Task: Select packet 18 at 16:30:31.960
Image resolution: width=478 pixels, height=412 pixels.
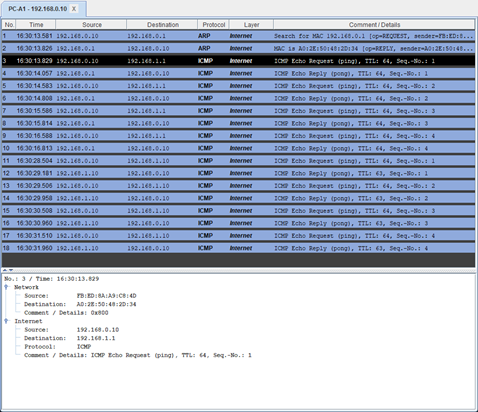Action: (x=238, y=248)
